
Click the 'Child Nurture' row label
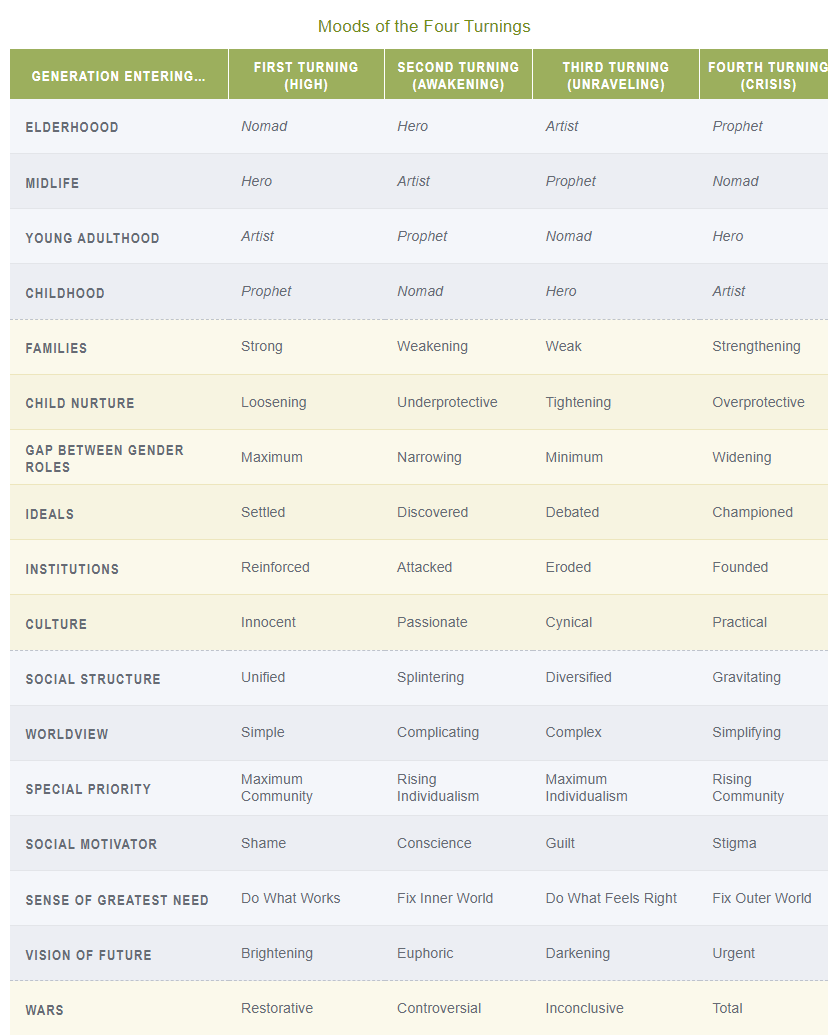click(x=80, y=404)
